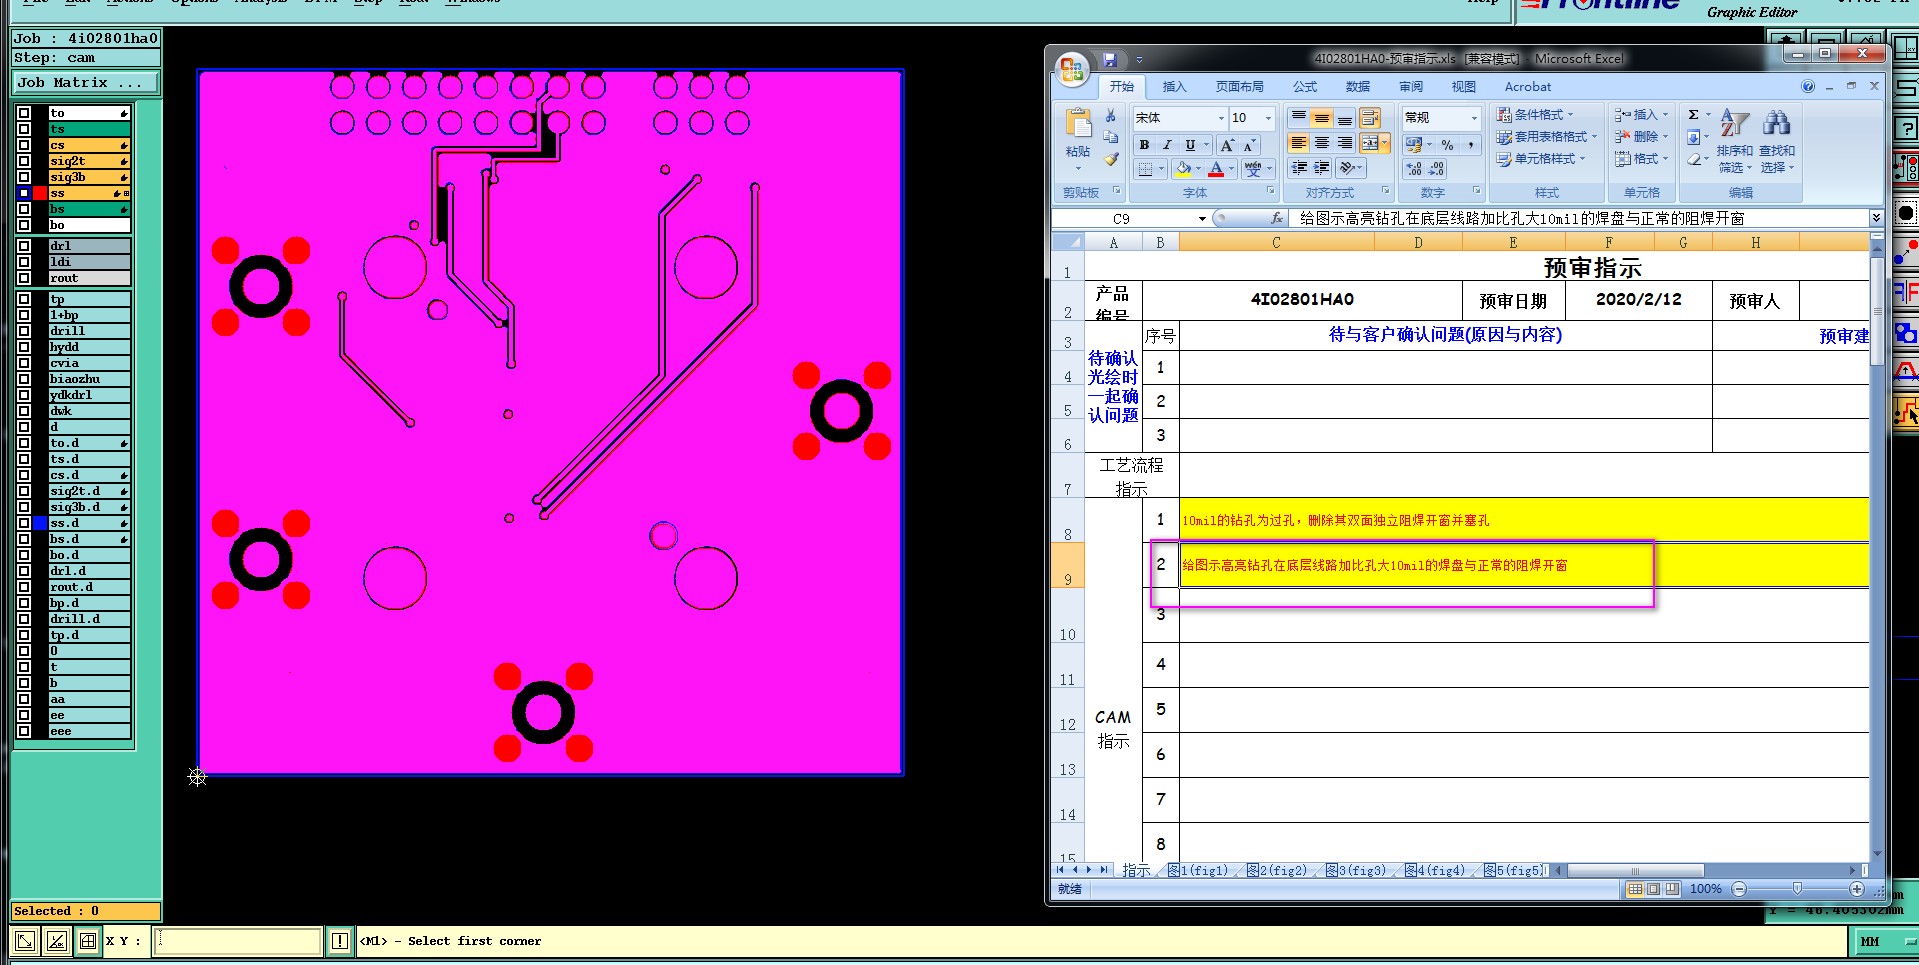This screenshot has width=1919, height=965.
Task: Open Sort and Filter icon
Action: point(1734,124)
